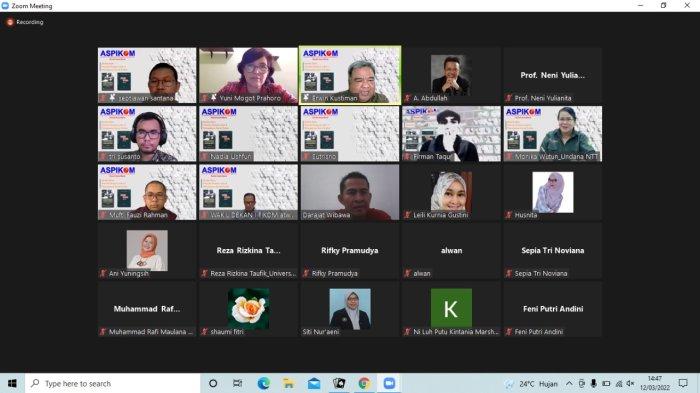Click the microphone tray icon
Viewport: 700px width, 393px height.
pos(593,383)
